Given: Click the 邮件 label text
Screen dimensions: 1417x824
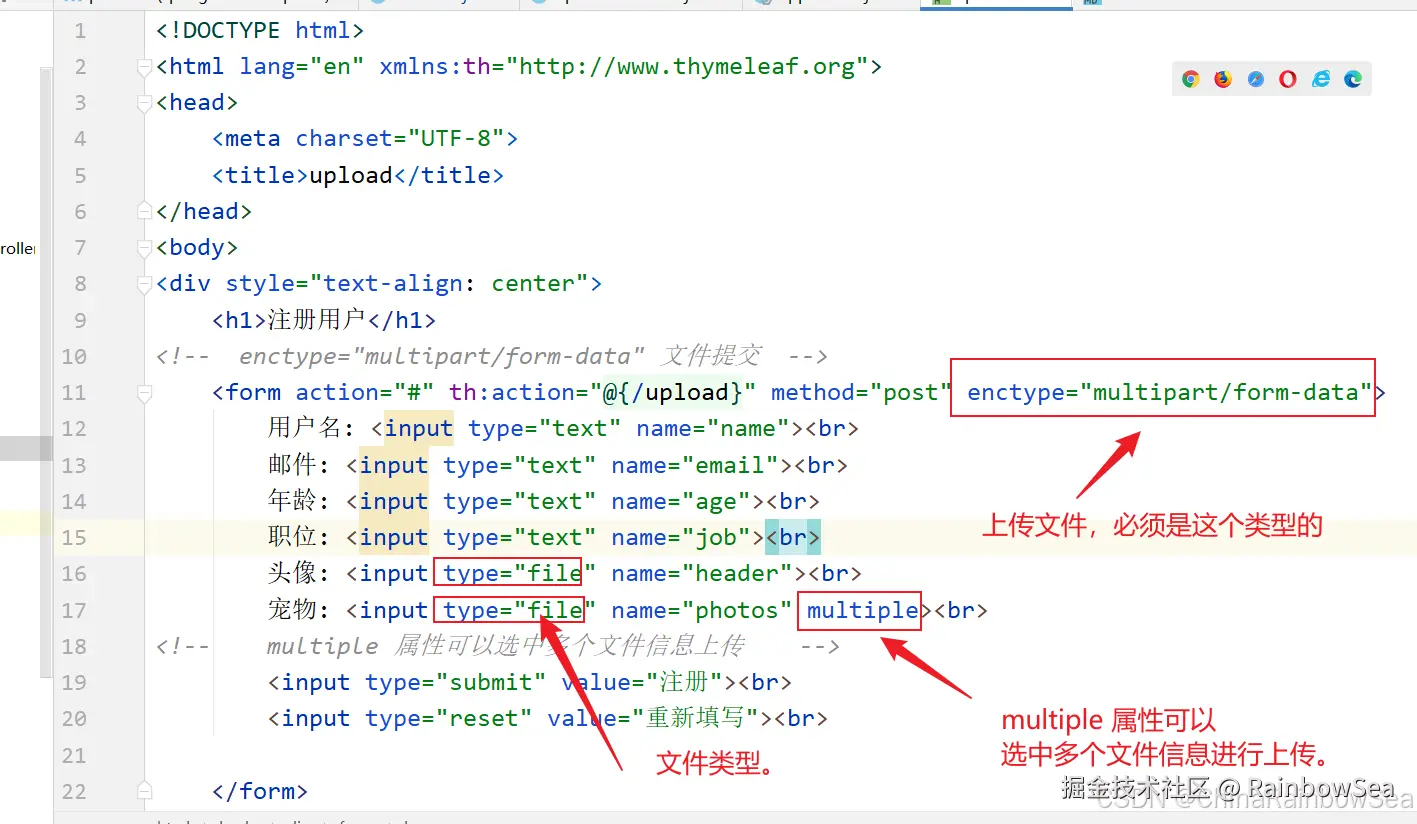Looking at the screenshot, I should (x=292, y=465).
